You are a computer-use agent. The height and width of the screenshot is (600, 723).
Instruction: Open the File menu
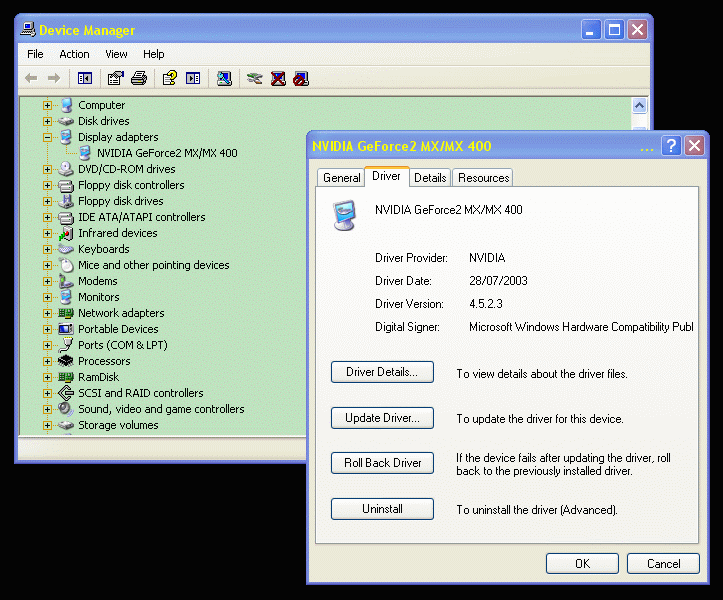point(35,54)
